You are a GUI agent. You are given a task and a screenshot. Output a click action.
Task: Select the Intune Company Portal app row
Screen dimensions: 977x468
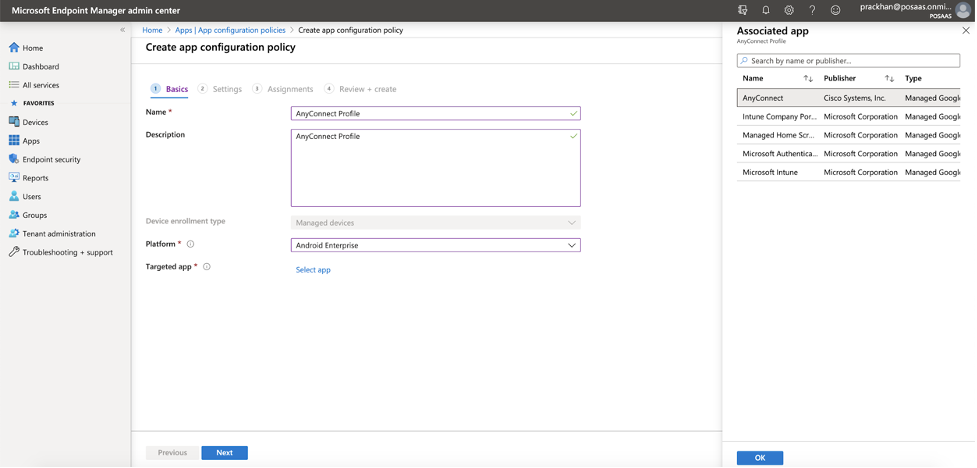coord(849,117)
